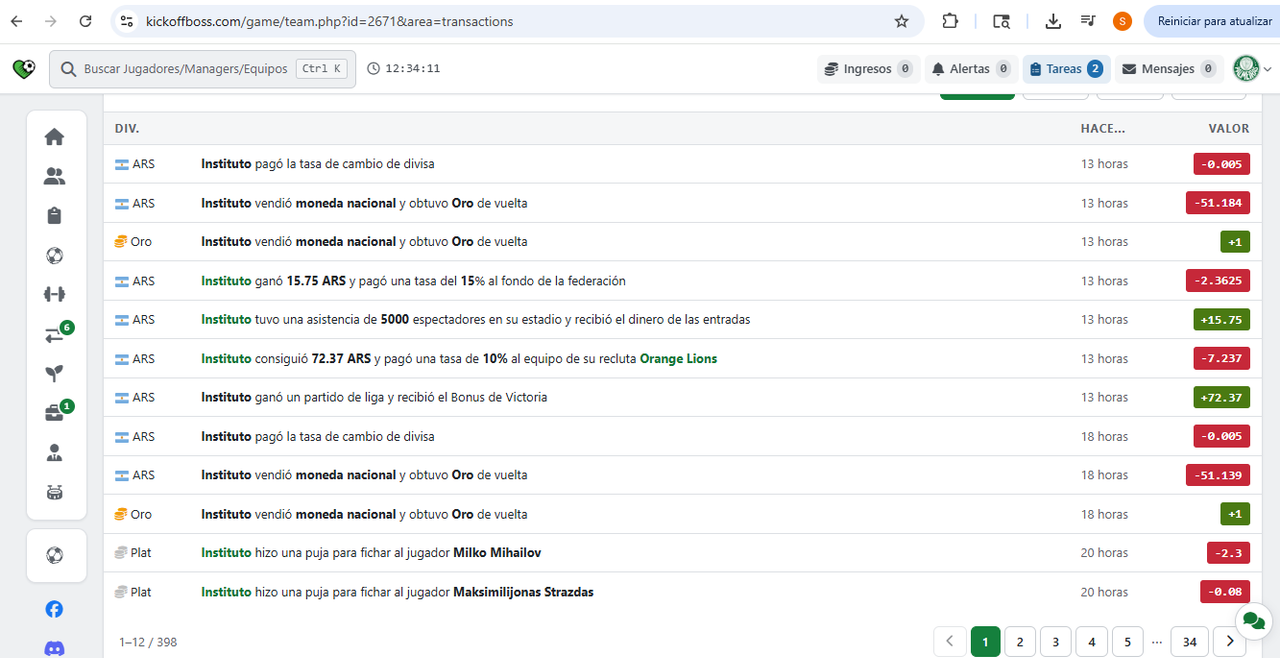Click the +15.75 value badge
Screen dimensions: 1280x658
[1221, 320]
